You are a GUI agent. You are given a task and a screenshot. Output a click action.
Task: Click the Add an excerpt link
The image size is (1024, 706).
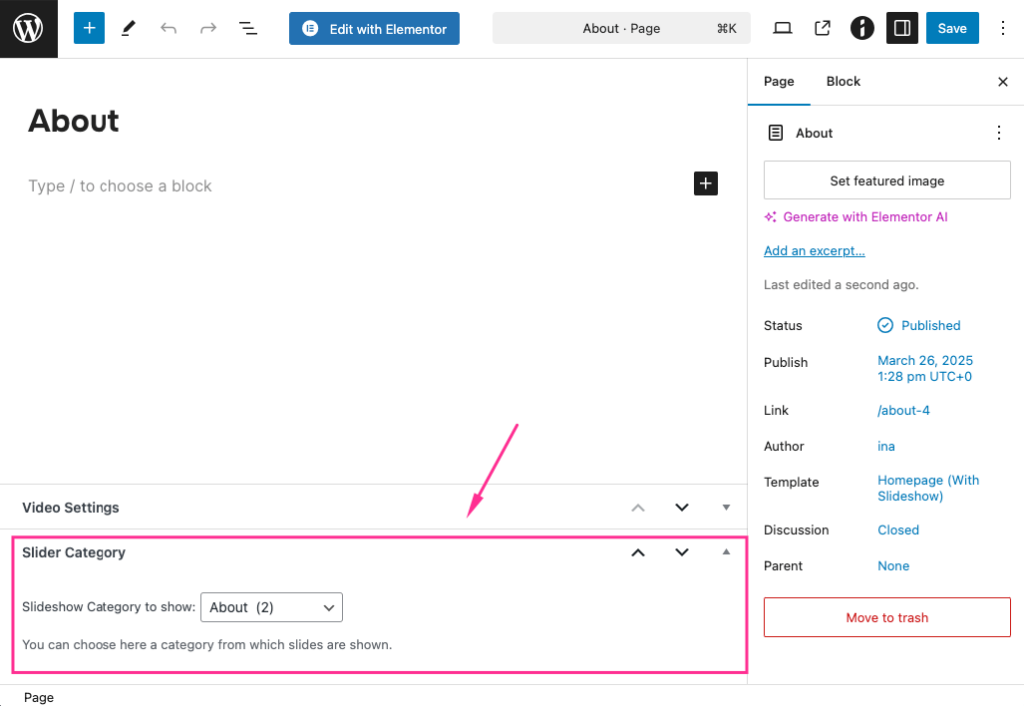pyautogui.click(x=814, y=250)
